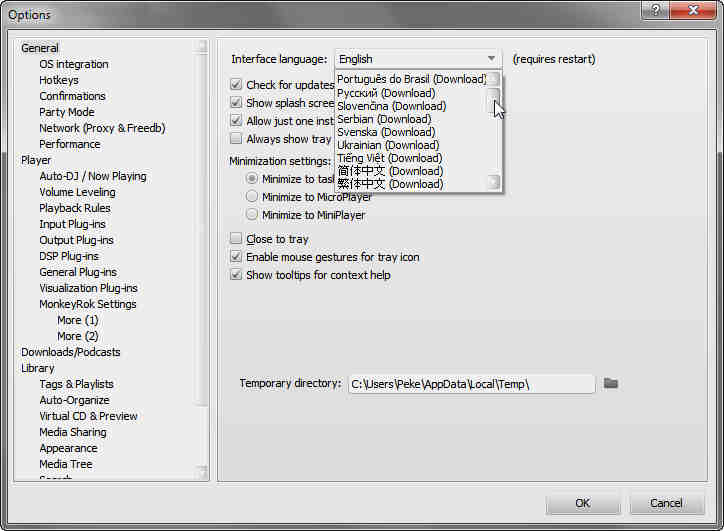Choose Português do Brasil (Download) language
The height and width of the screenshot is (531, 724).
(410, 79)
